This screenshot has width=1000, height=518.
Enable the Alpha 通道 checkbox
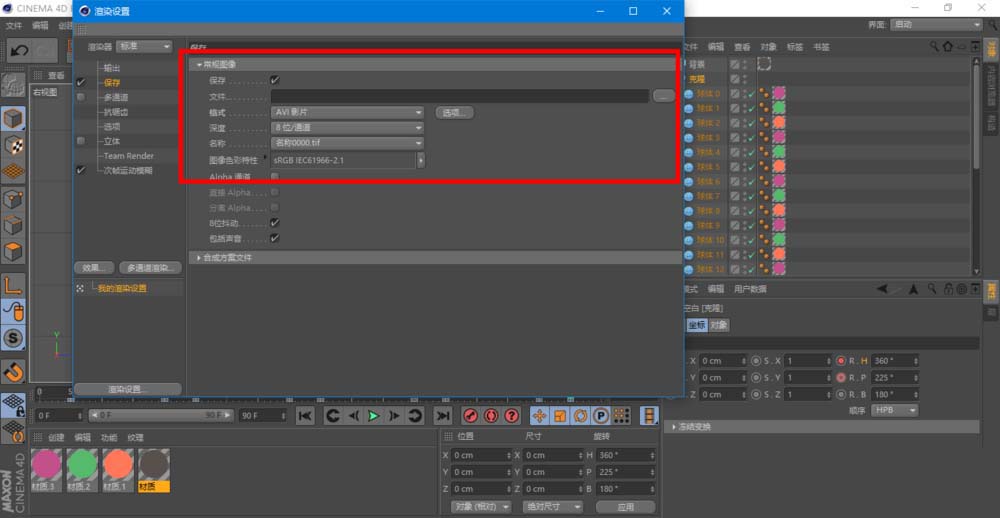(x=275, y=176)
